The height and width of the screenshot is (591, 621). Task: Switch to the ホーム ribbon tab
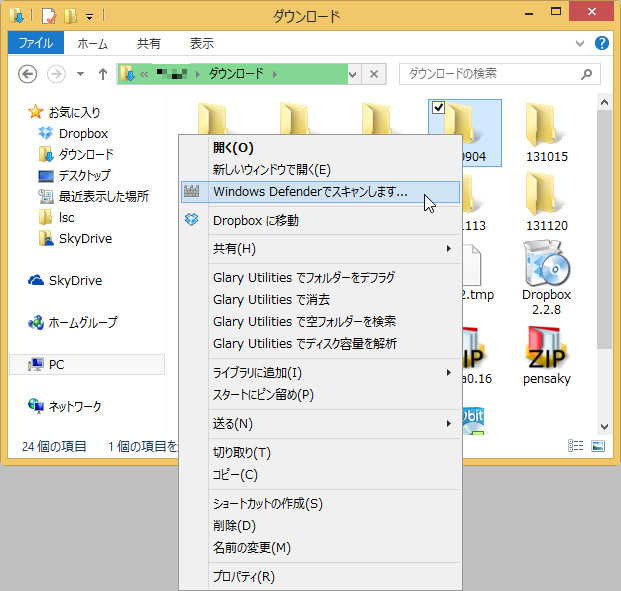click(x=92, y=43)
